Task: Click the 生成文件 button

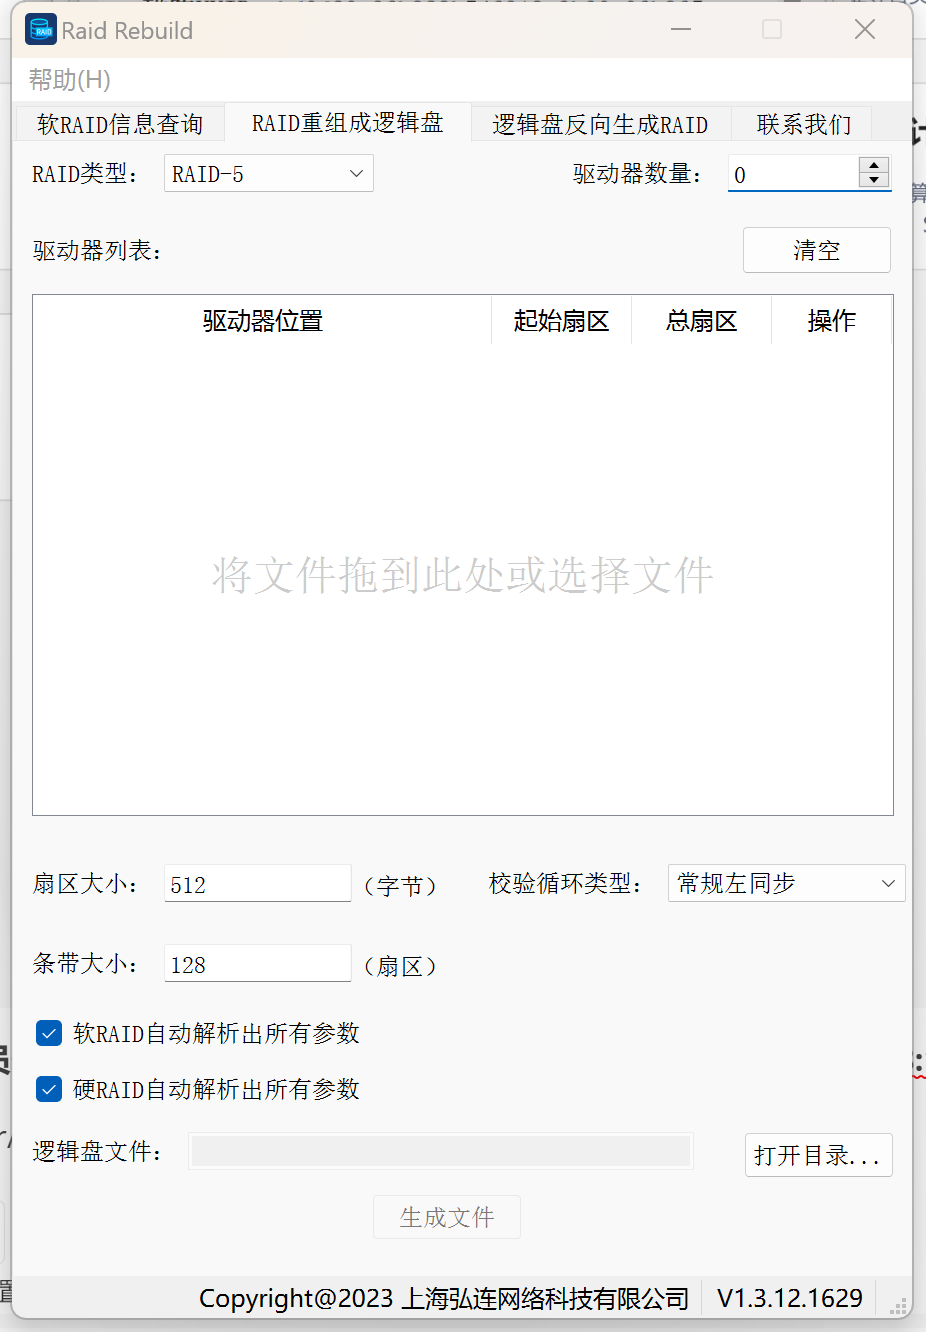Action: point(447,1217)
